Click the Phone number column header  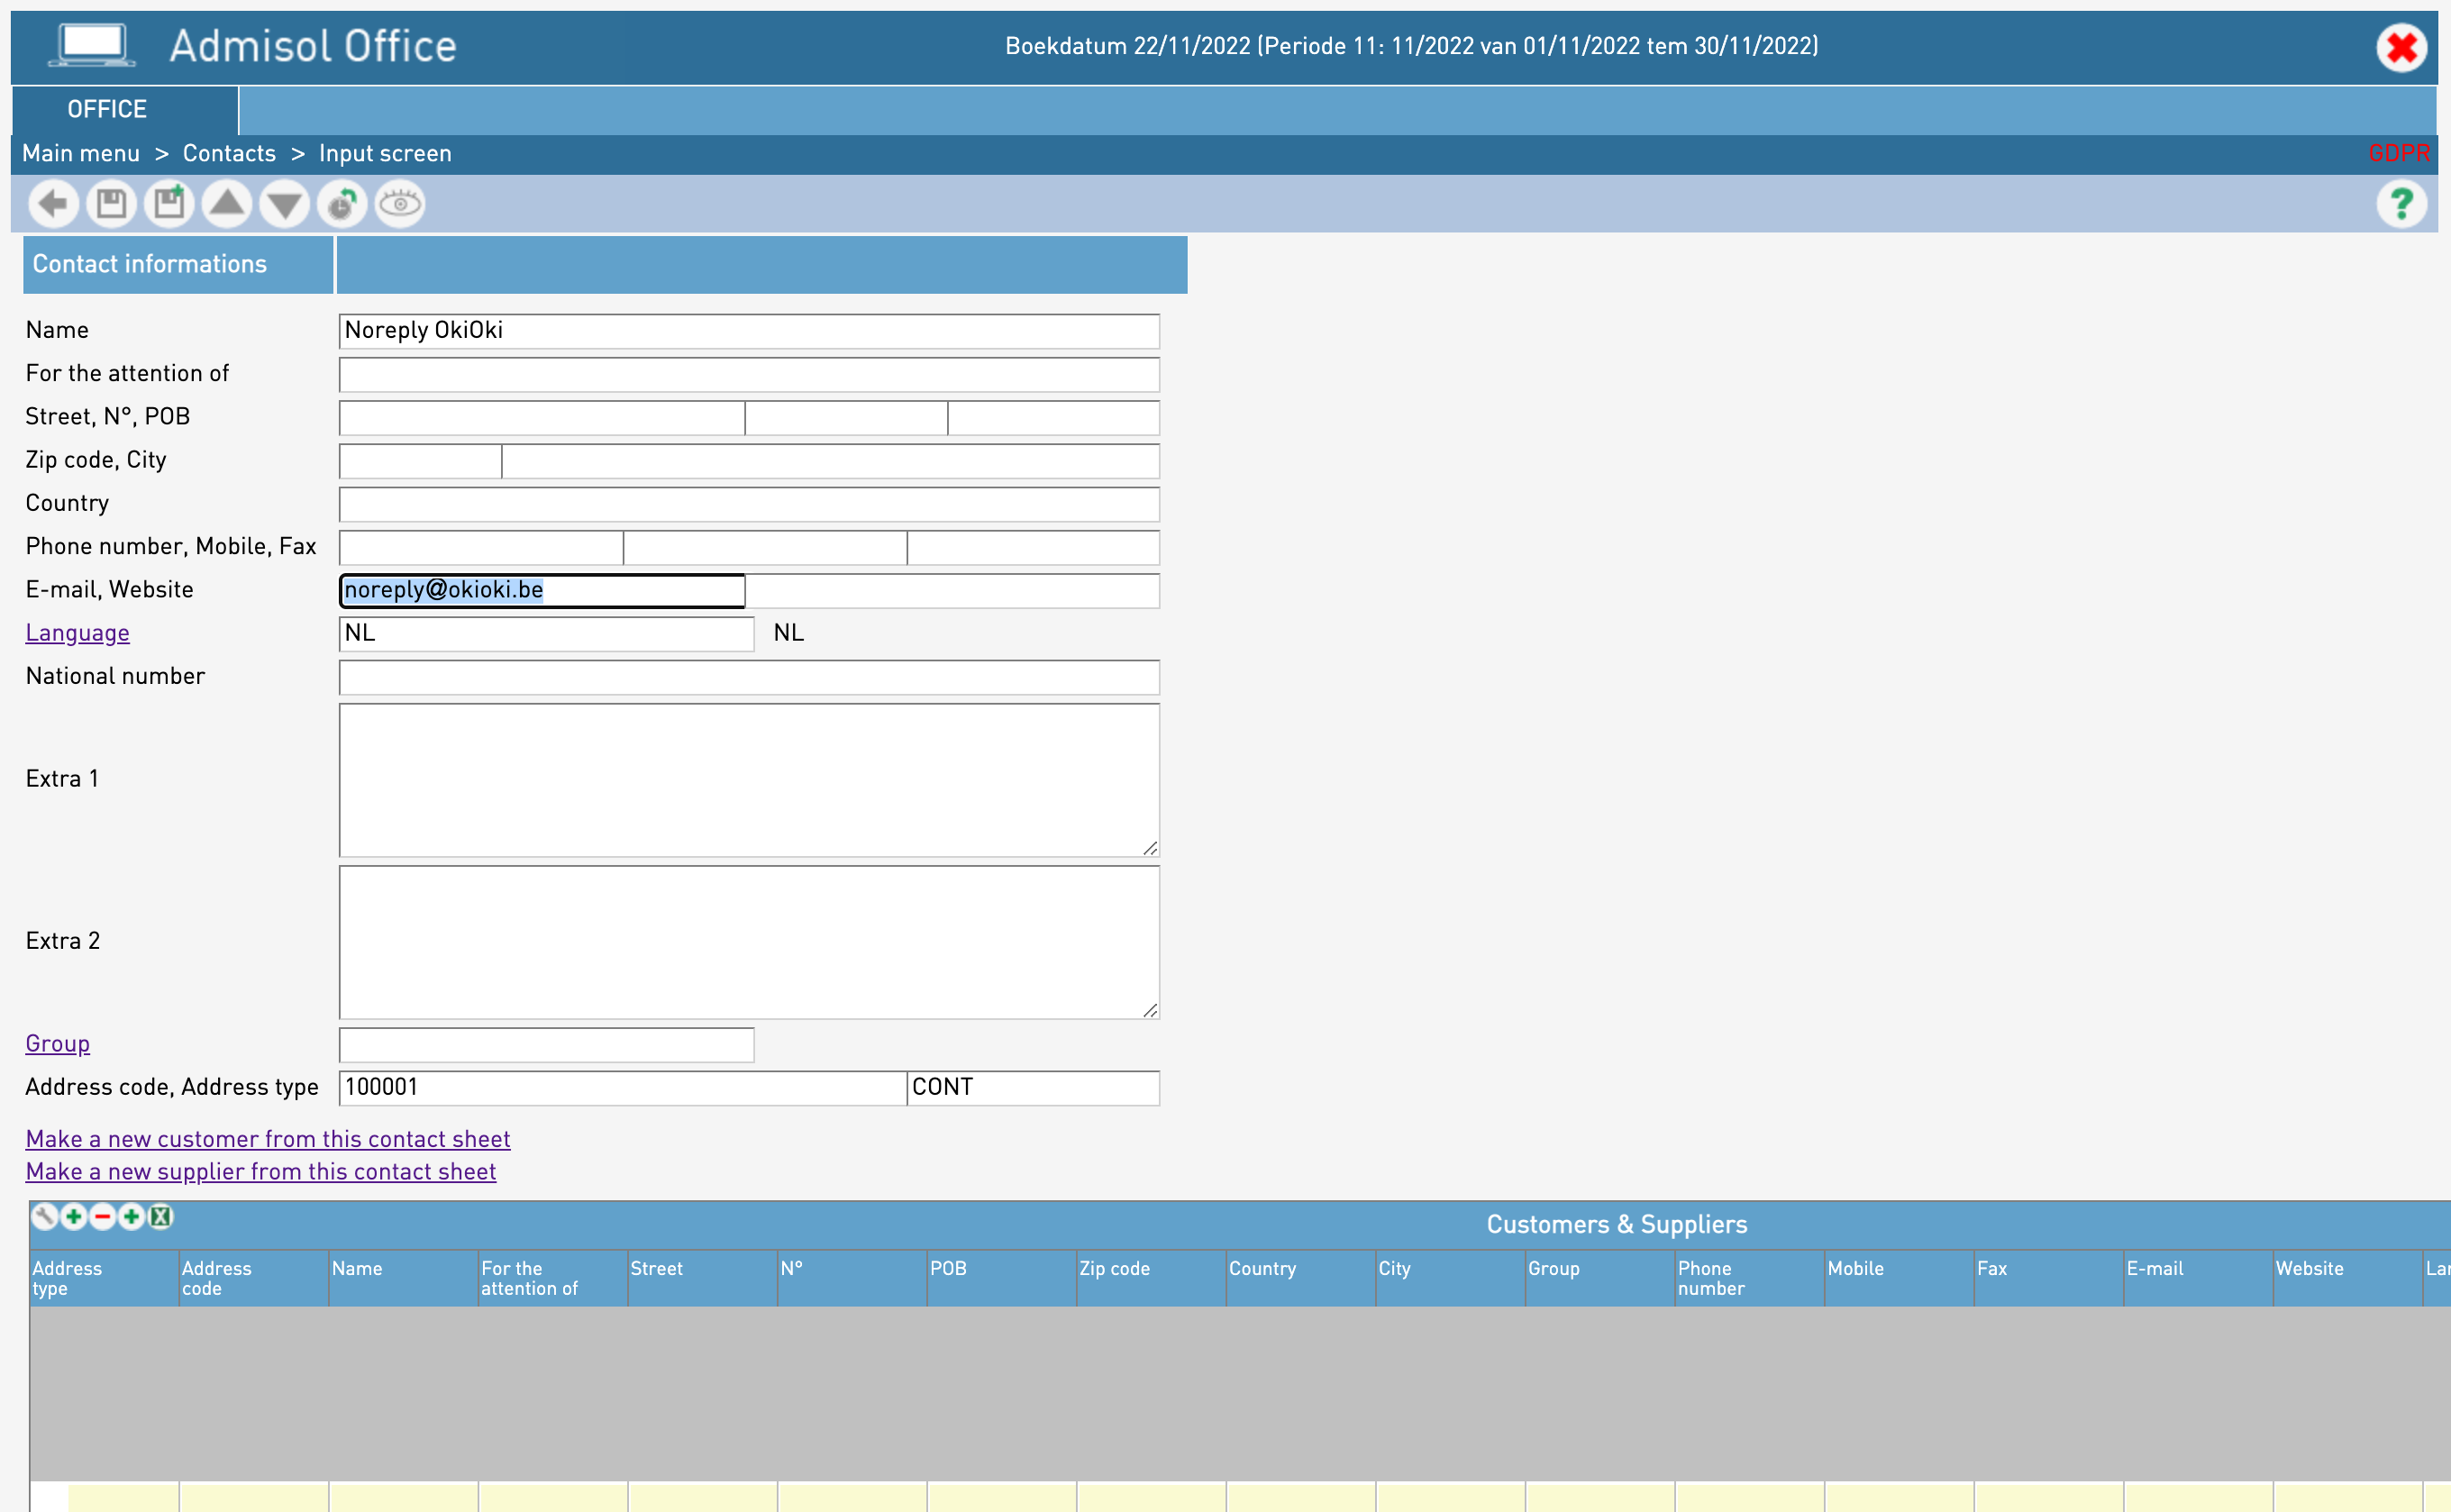[x=1750, y=1279]
